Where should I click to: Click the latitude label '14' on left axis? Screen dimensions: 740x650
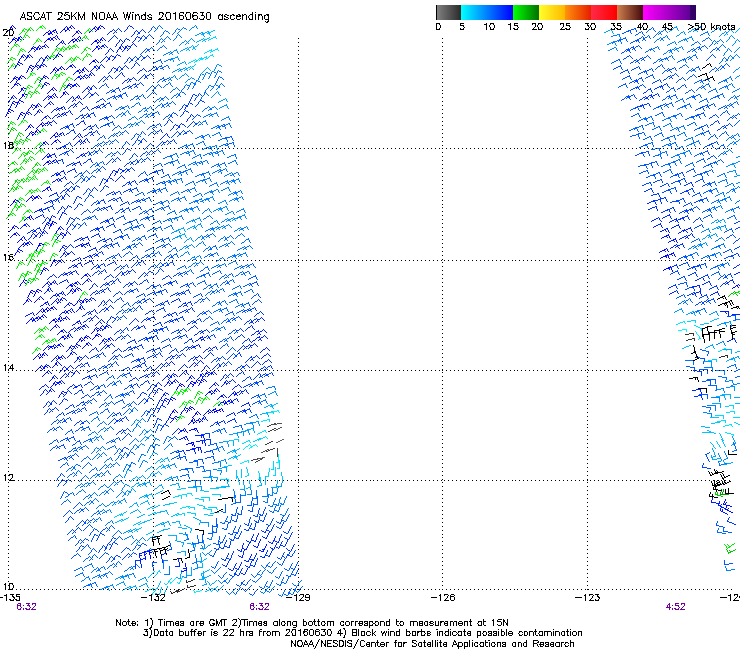tap(8, 368)
